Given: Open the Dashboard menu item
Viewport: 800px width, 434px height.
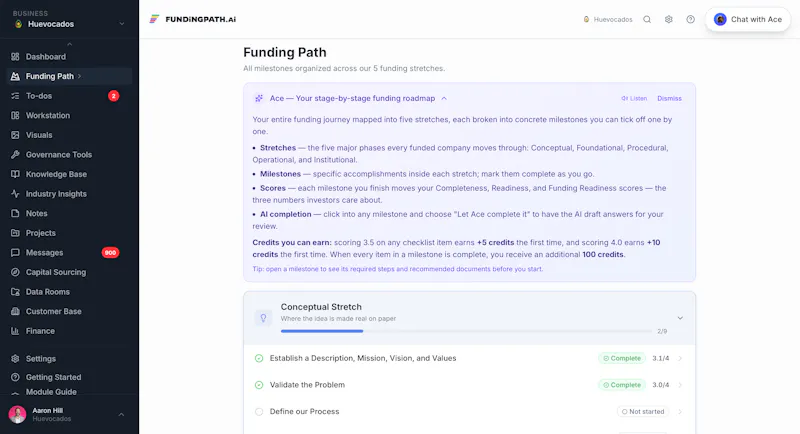Looking at the screenshot, I should click(x=69, y=57).
